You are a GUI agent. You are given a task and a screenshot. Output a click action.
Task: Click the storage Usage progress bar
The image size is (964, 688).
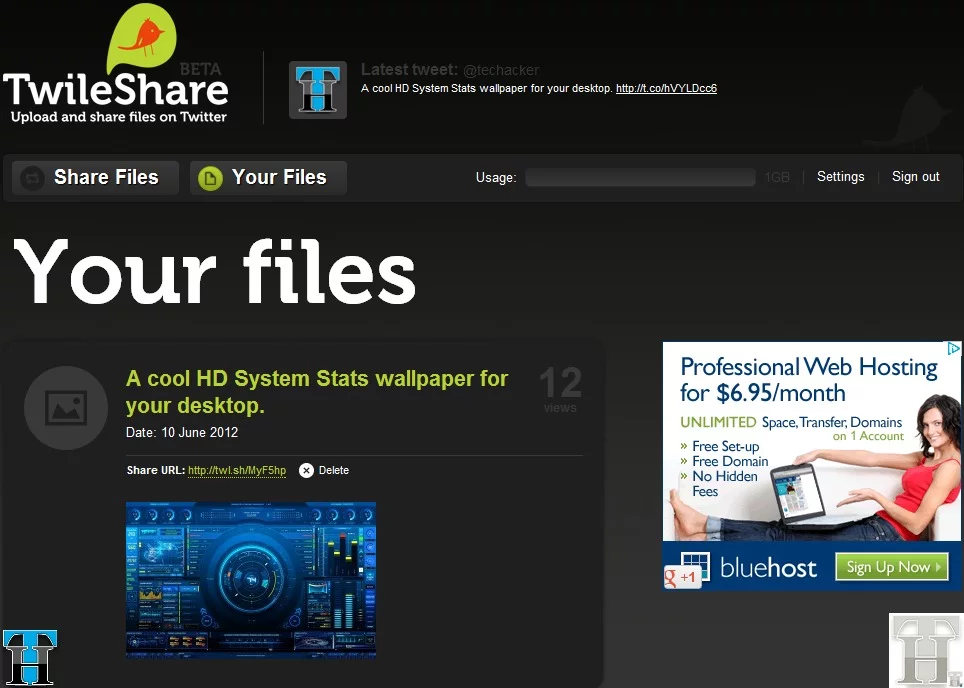(x=640, y=178)
